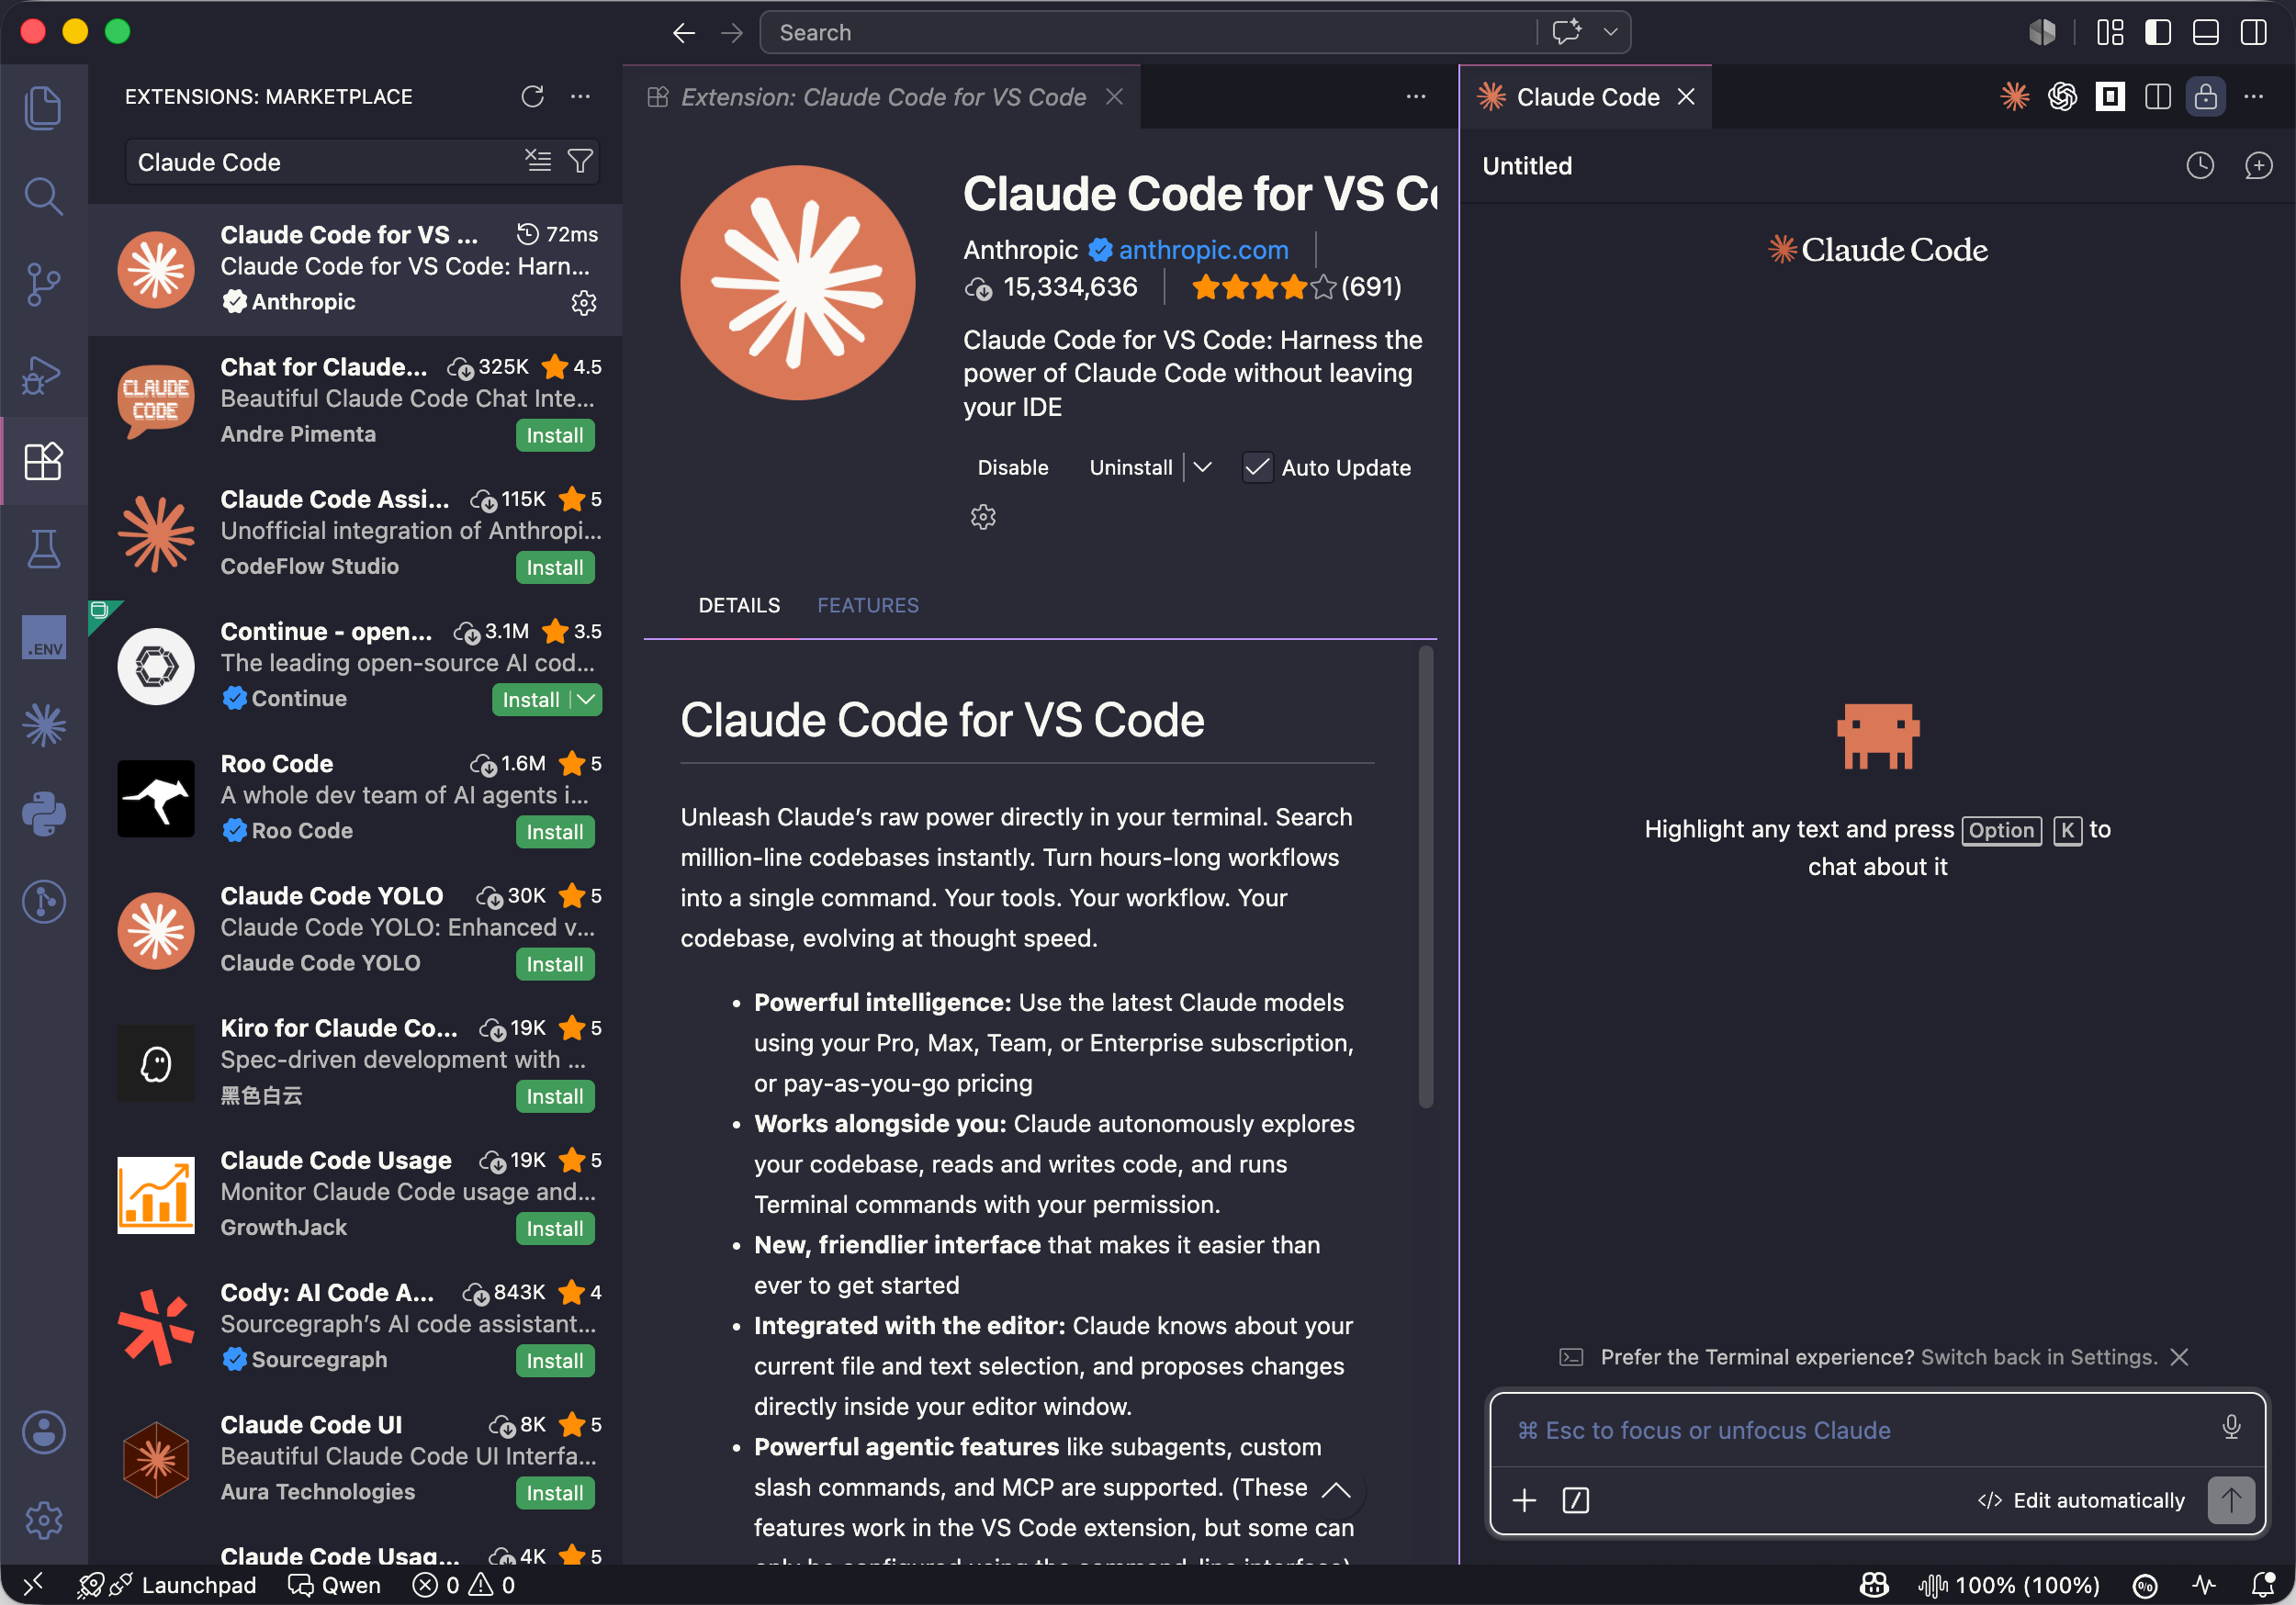Start a new Claude Code conversation

(2258, 166)
